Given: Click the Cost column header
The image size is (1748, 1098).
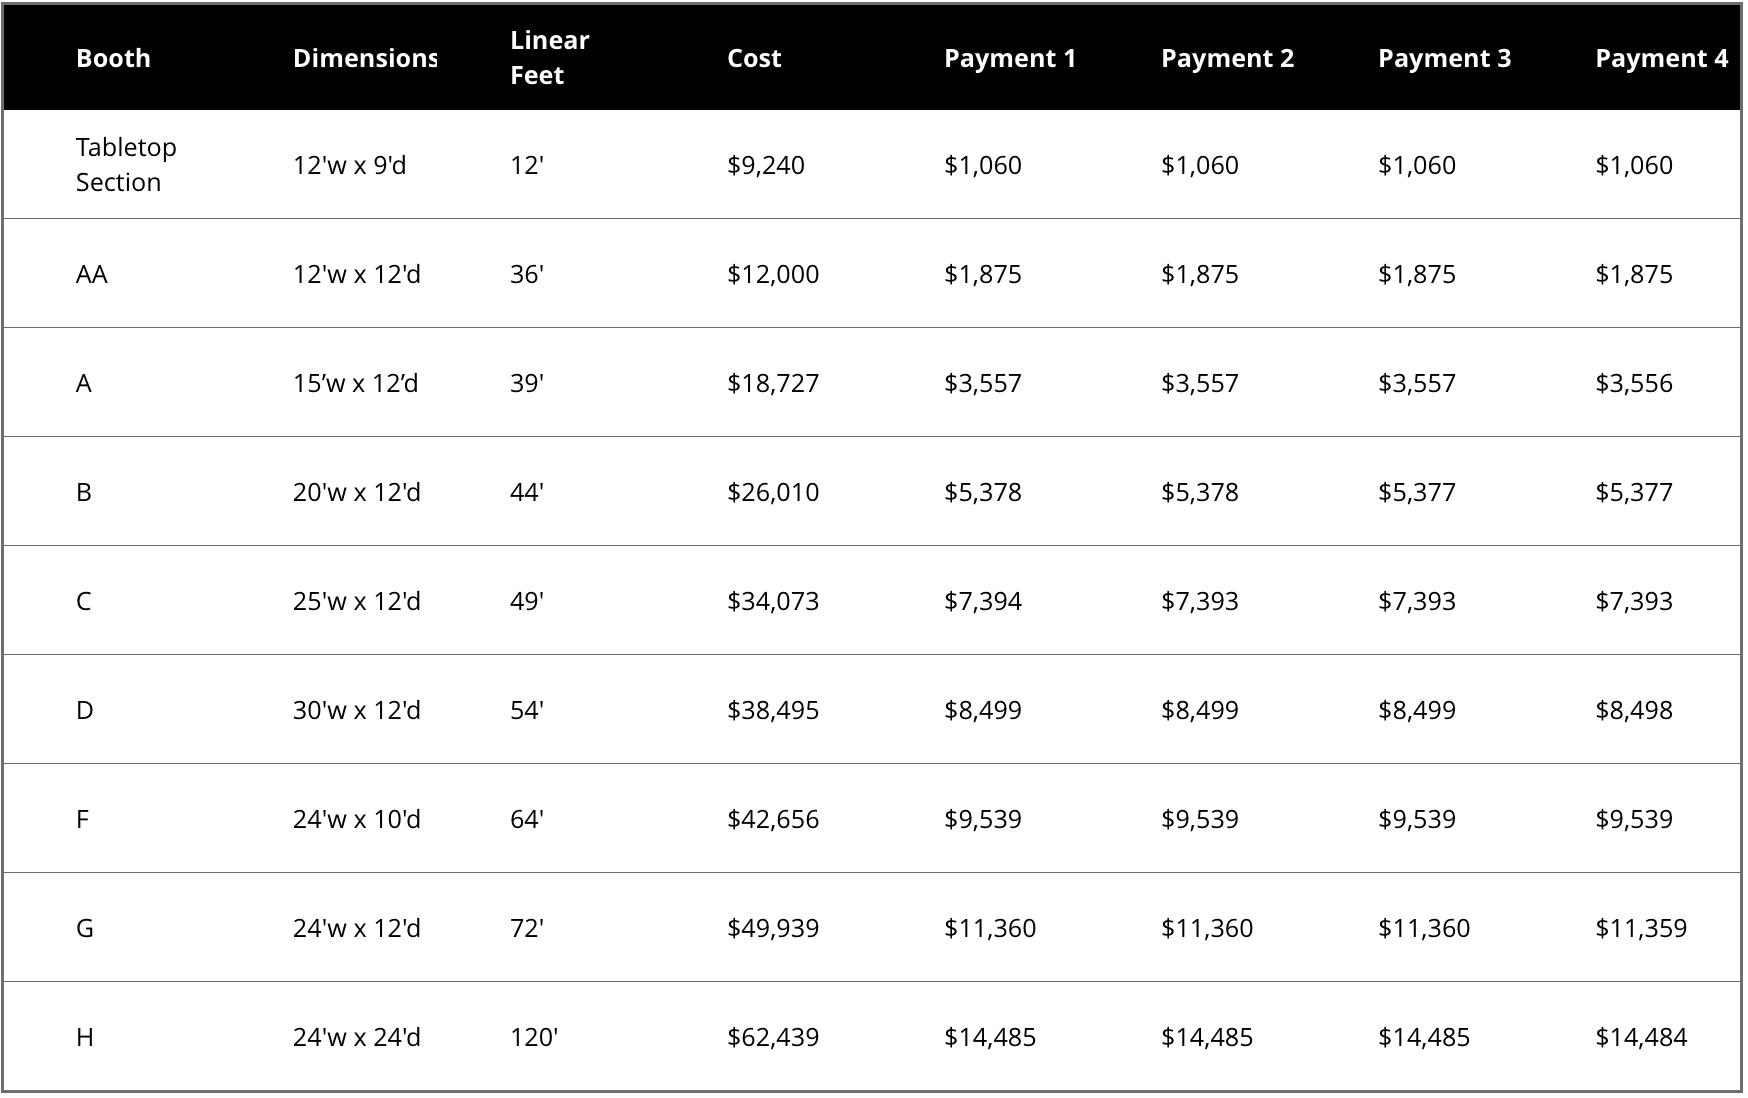Looking at the screenshot, I should pos(754,58).
